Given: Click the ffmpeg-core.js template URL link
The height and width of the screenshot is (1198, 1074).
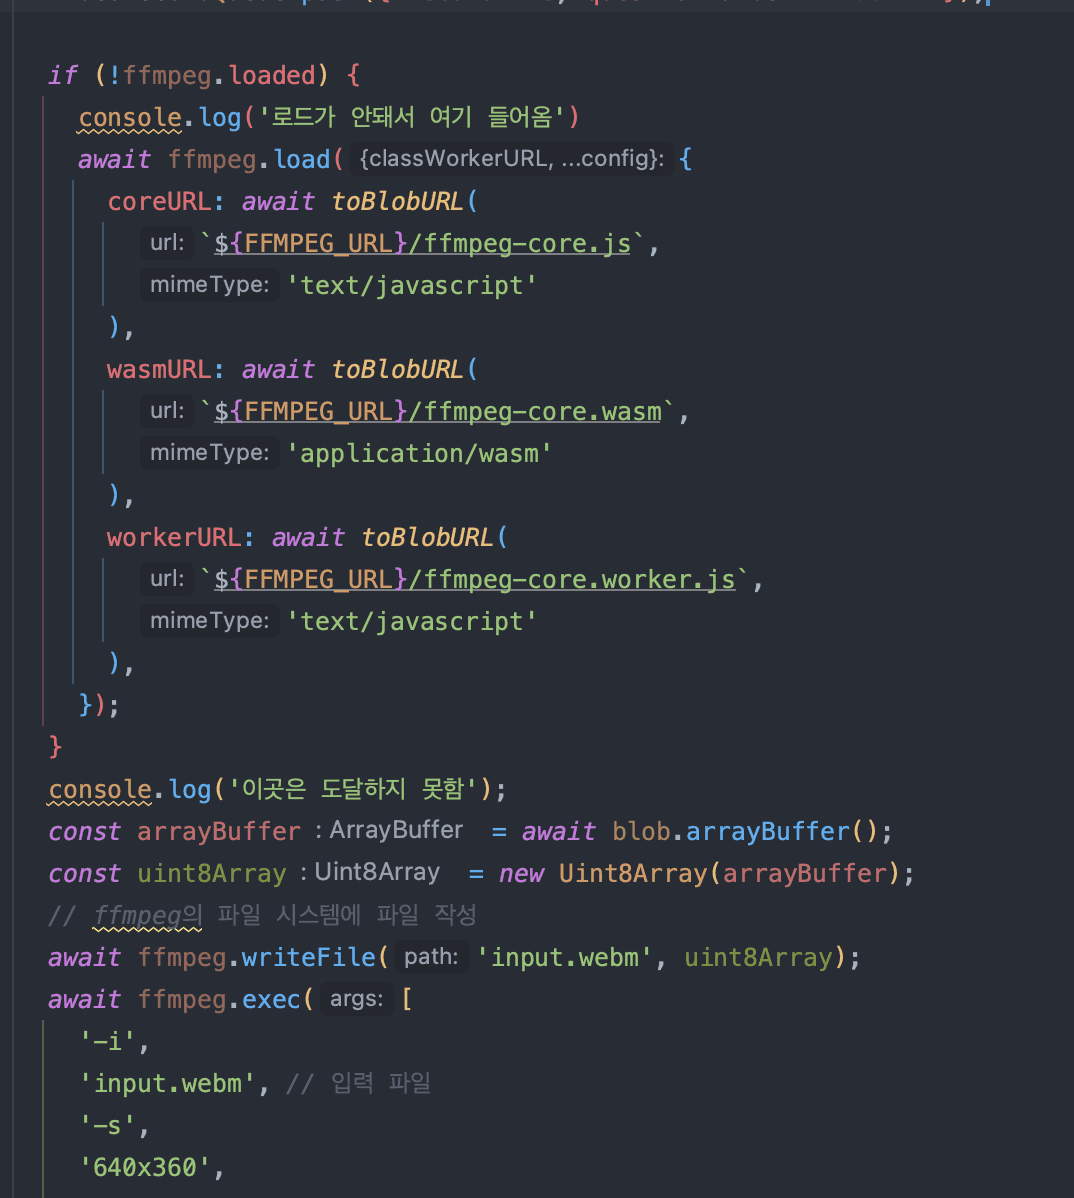Looking at the screenshot, I should coord(422,244).
